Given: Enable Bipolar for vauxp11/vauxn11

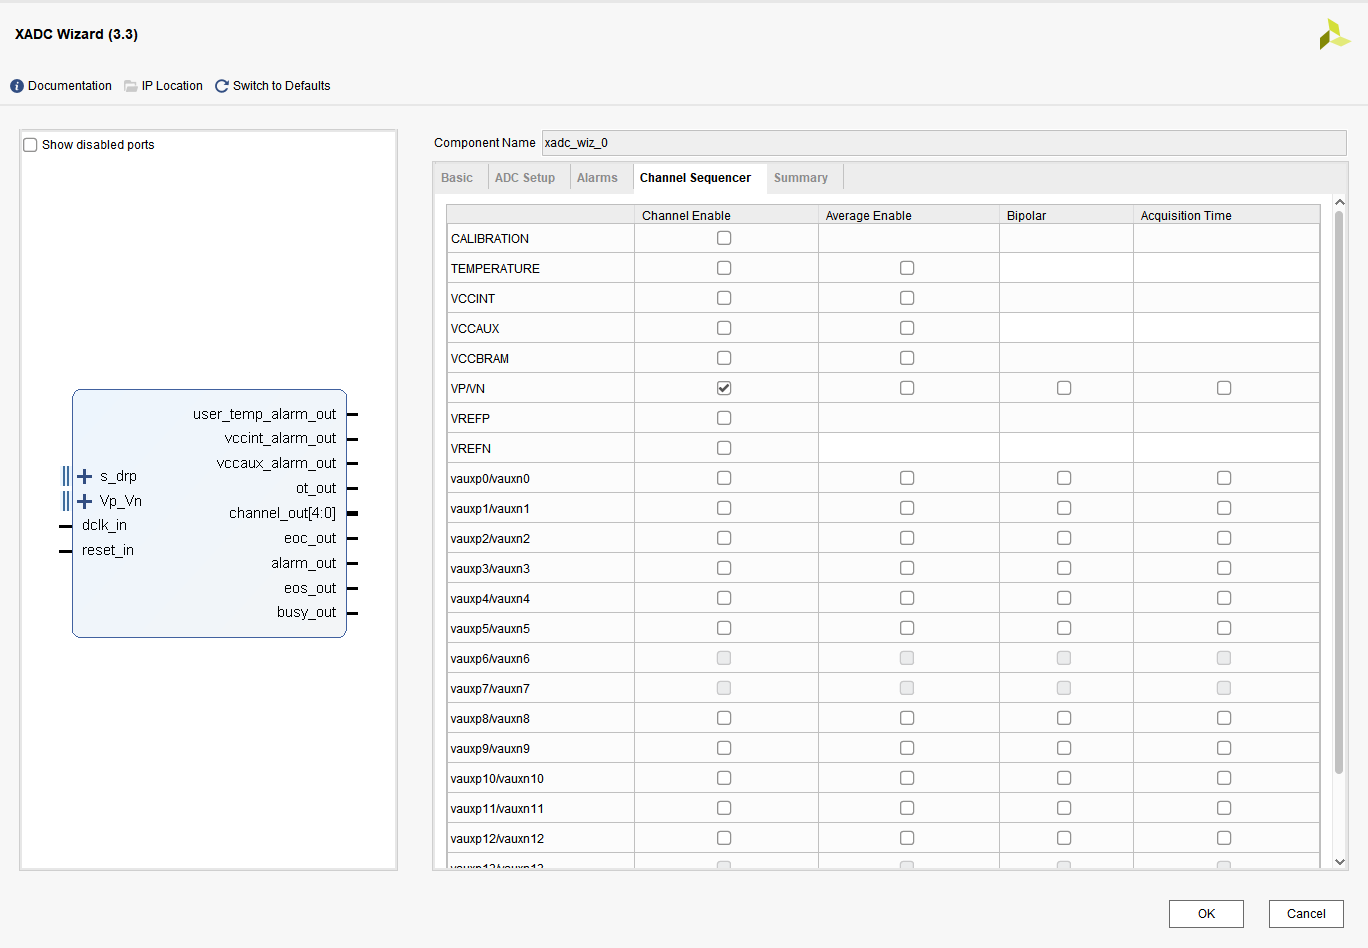Looking at the screenshot, I should tap(1064, 808).
